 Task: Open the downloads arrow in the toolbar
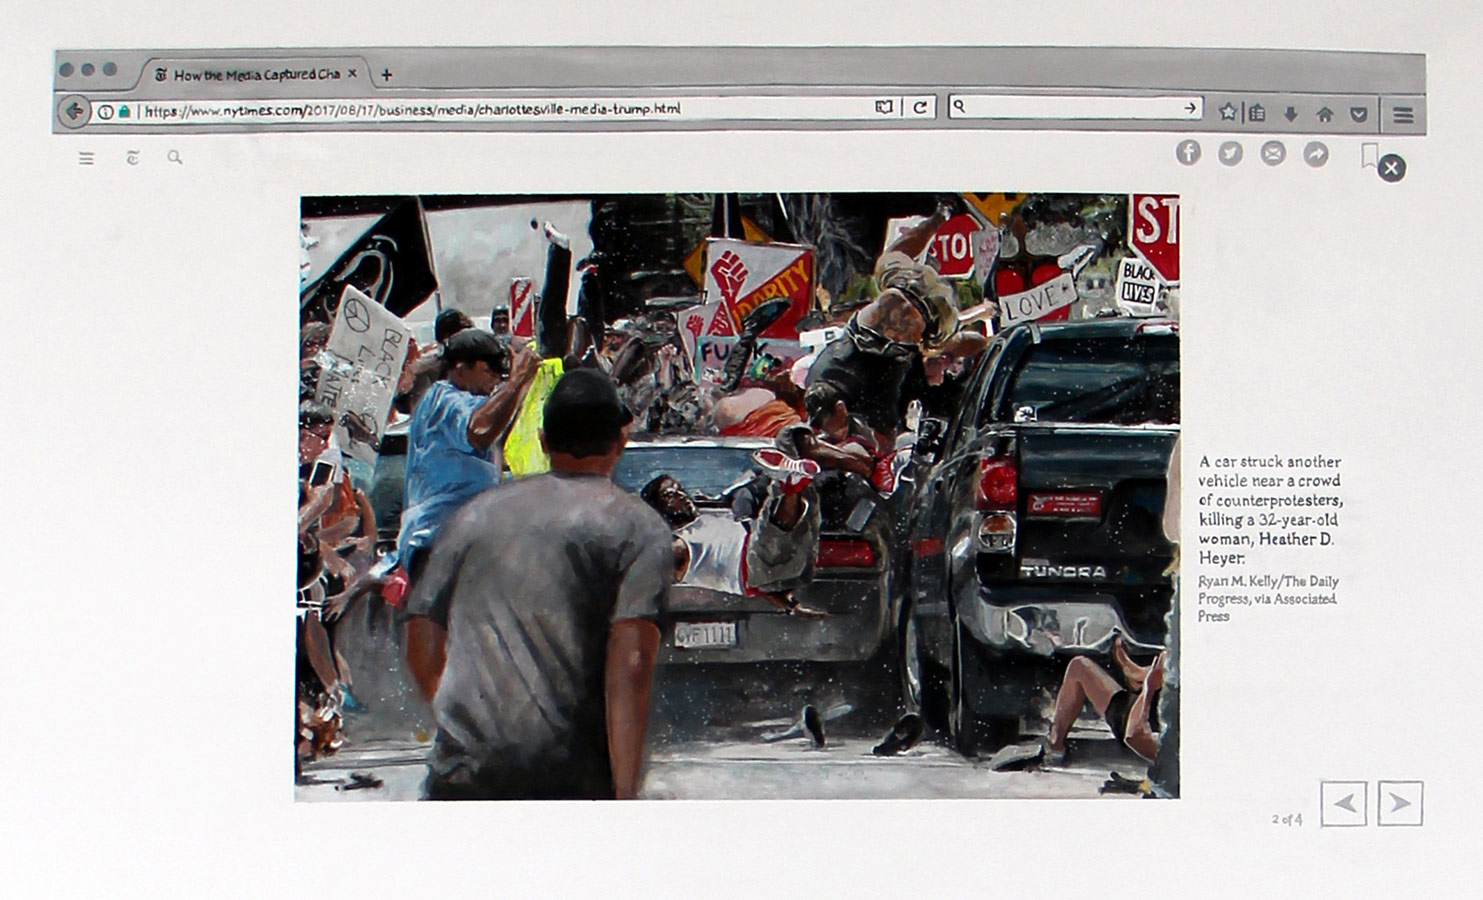1291,114
